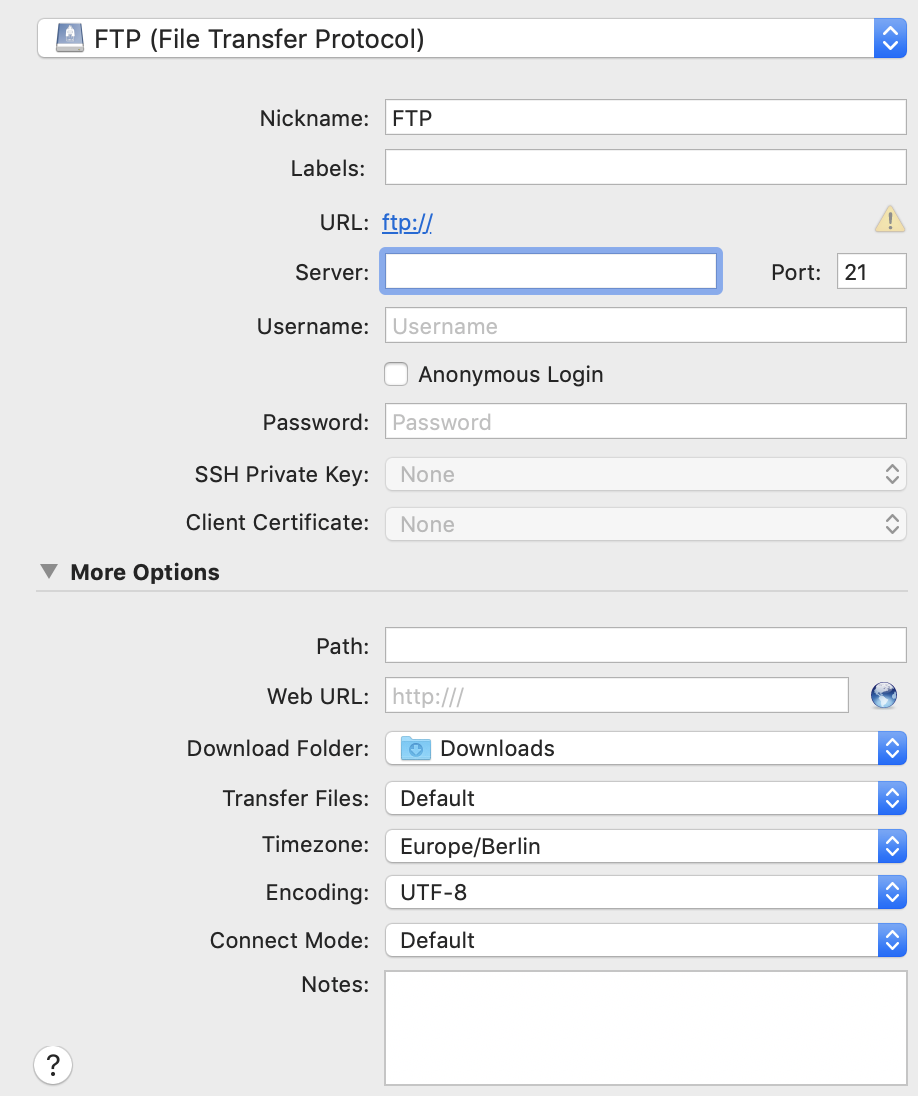Click the Password text field
Image resolution: width=918 pixels, height=1096 pixels.
[x=645, y=421]
